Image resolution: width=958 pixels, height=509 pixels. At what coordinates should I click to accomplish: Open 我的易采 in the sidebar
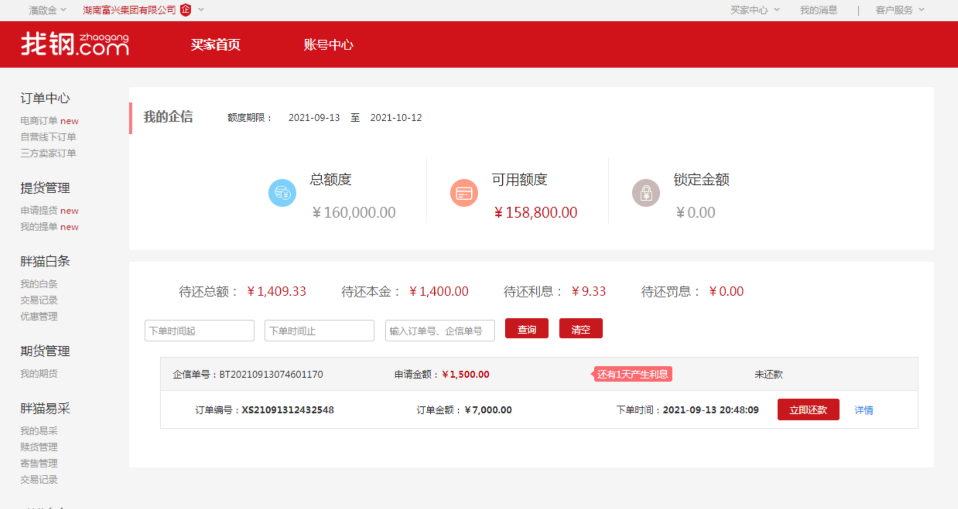[39, 431]
